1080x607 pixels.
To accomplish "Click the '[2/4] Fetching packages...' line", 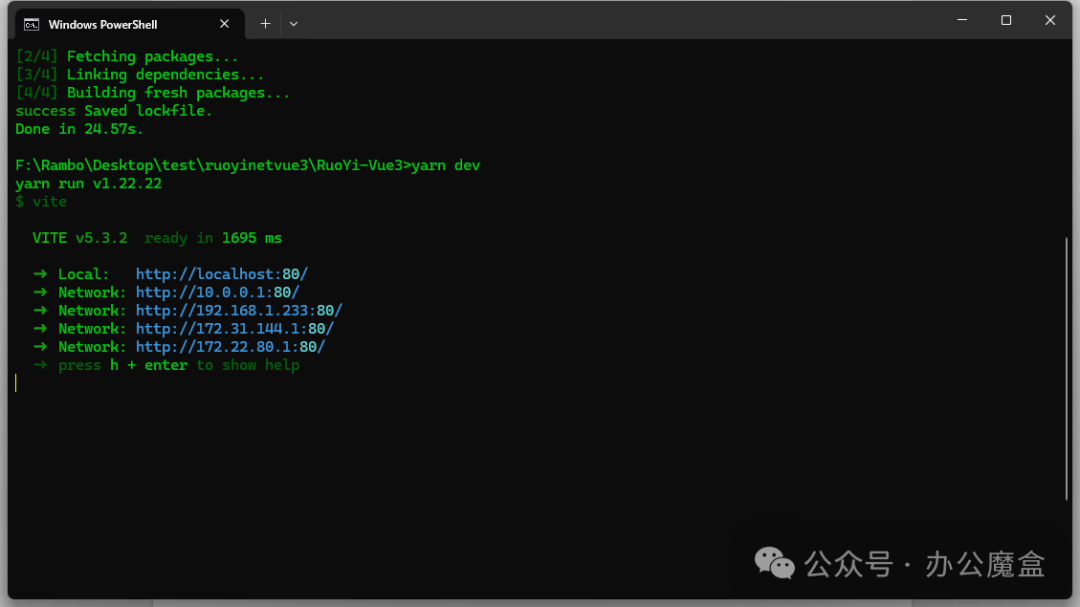I will click(x=127, y=56).
